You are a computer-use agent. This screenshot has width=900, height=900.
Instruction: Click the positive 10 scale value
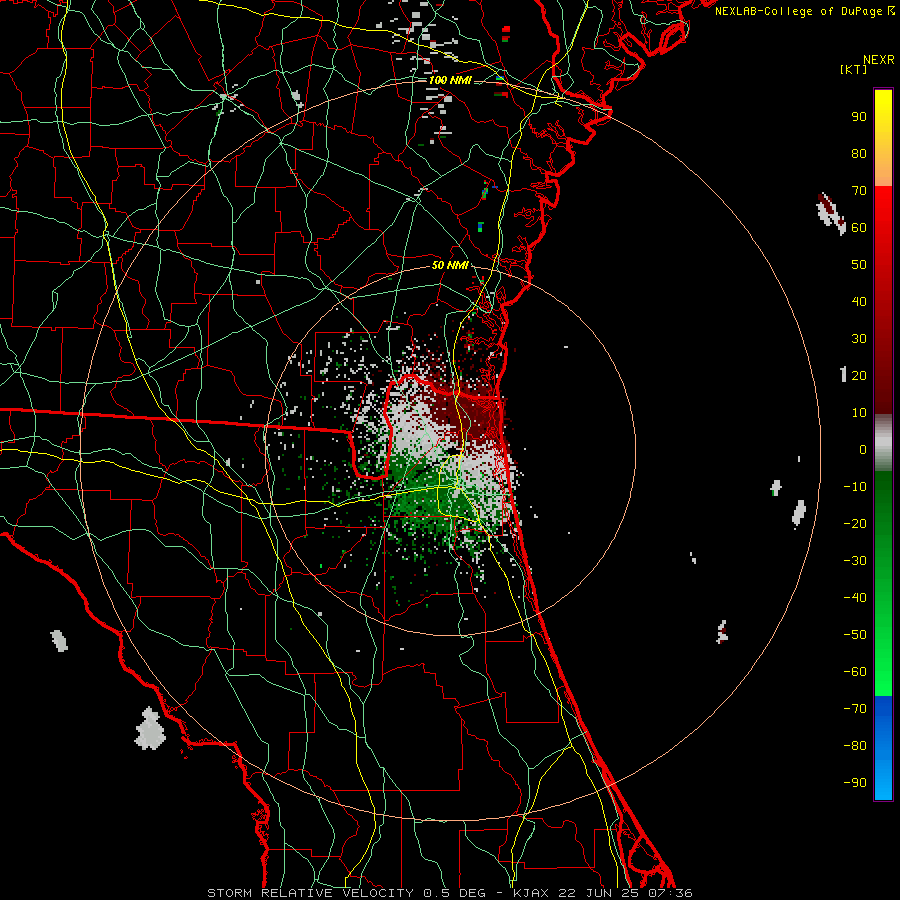[x=859, y=413]
